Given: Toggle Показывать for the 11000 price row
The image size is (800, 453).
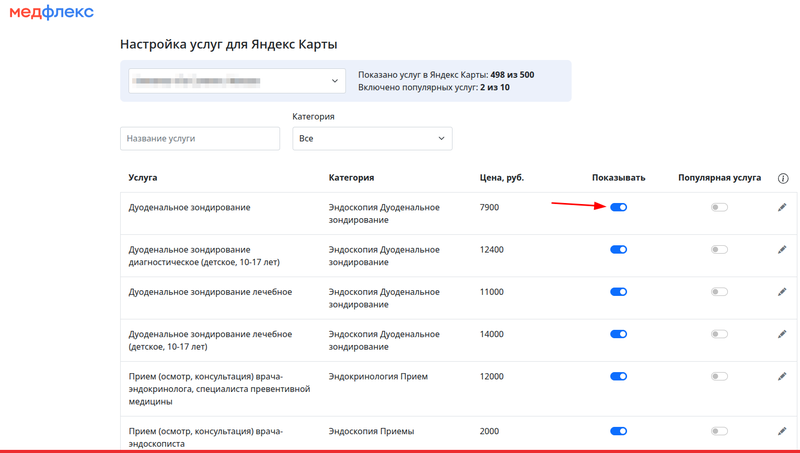Looking at the screenshot, I should pyautogui.click(x=618, y=292).
